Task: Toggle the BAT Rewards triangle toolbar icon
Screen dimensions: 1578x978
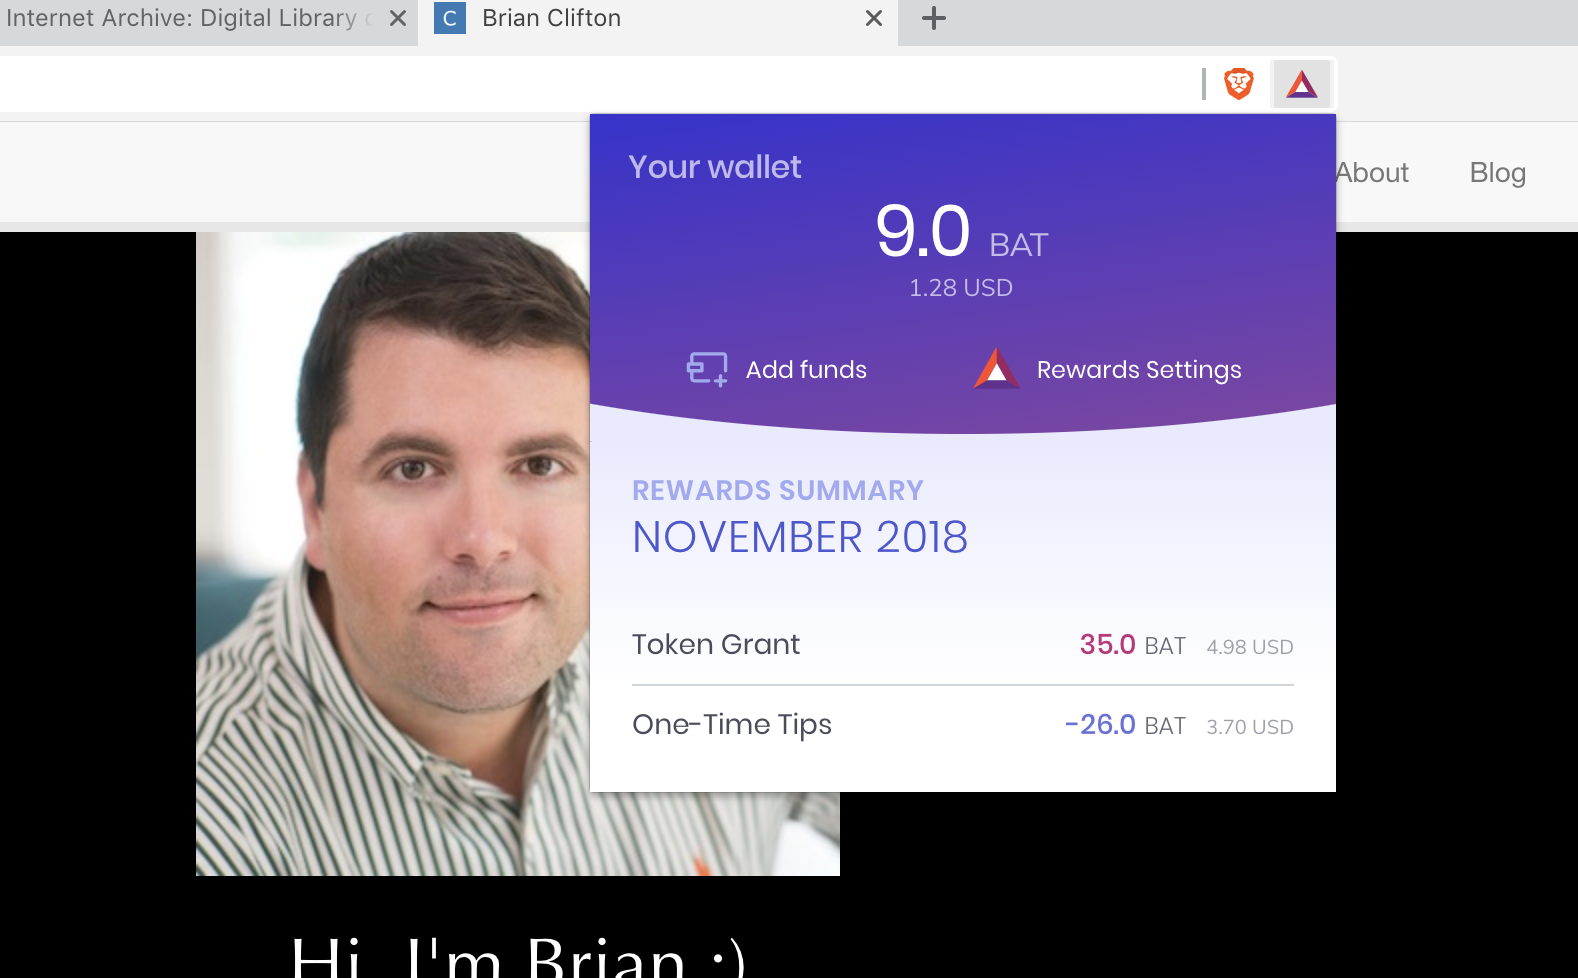Action: tap(1302, 84)
